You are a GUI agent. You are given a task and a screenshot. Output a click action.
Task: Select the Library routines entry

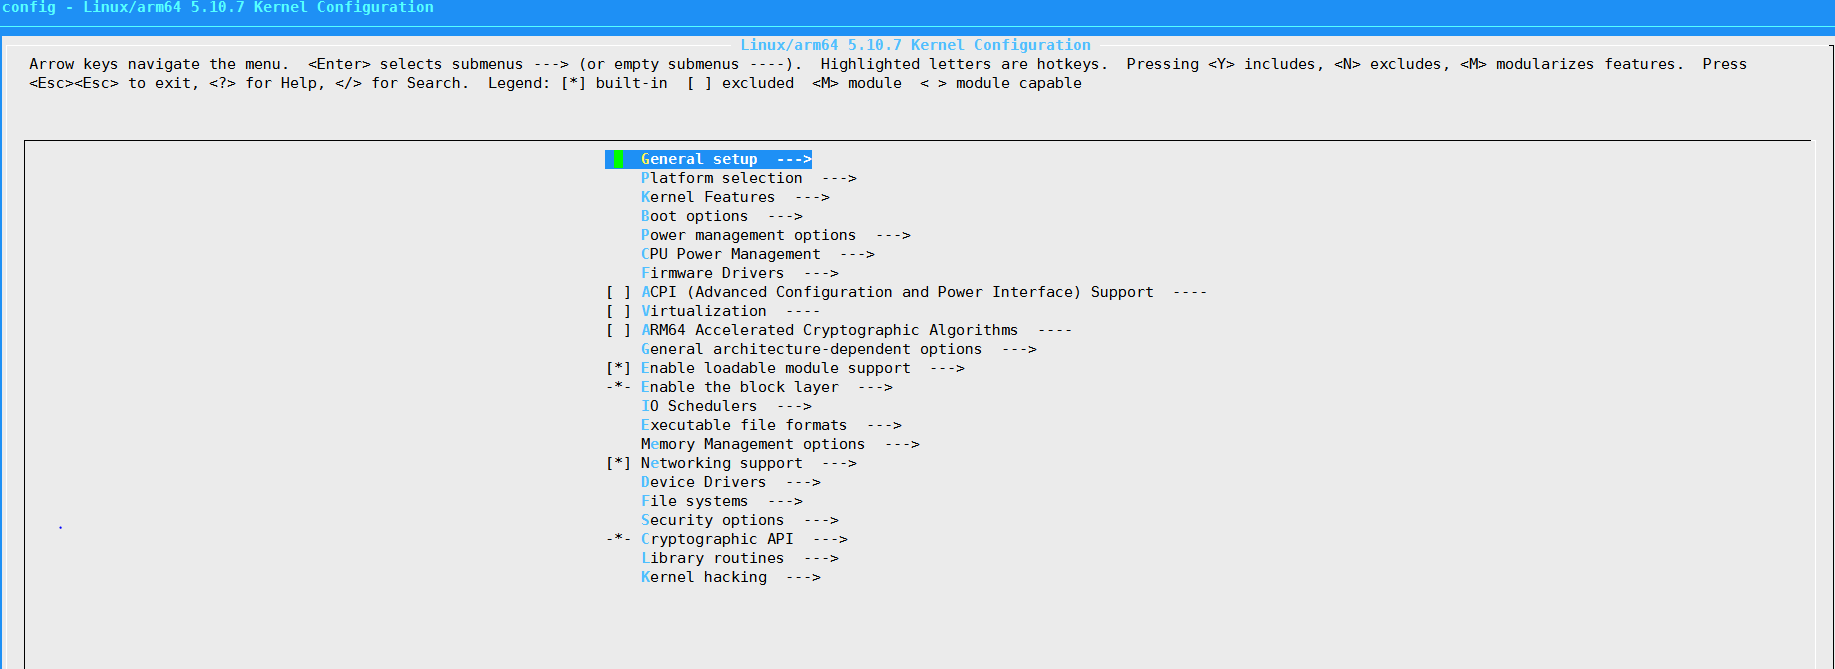pyautogui.click(x=712, y=557)
